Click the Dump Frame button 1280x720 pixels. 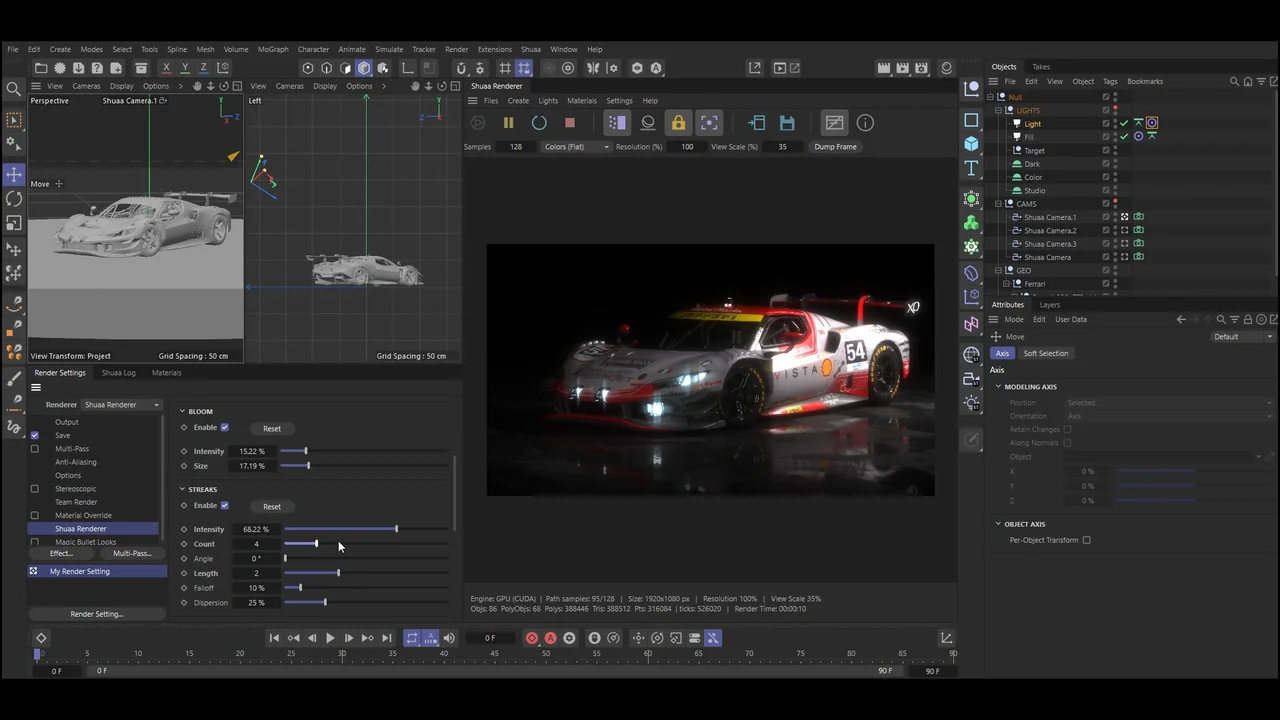[x=835, y=147]
